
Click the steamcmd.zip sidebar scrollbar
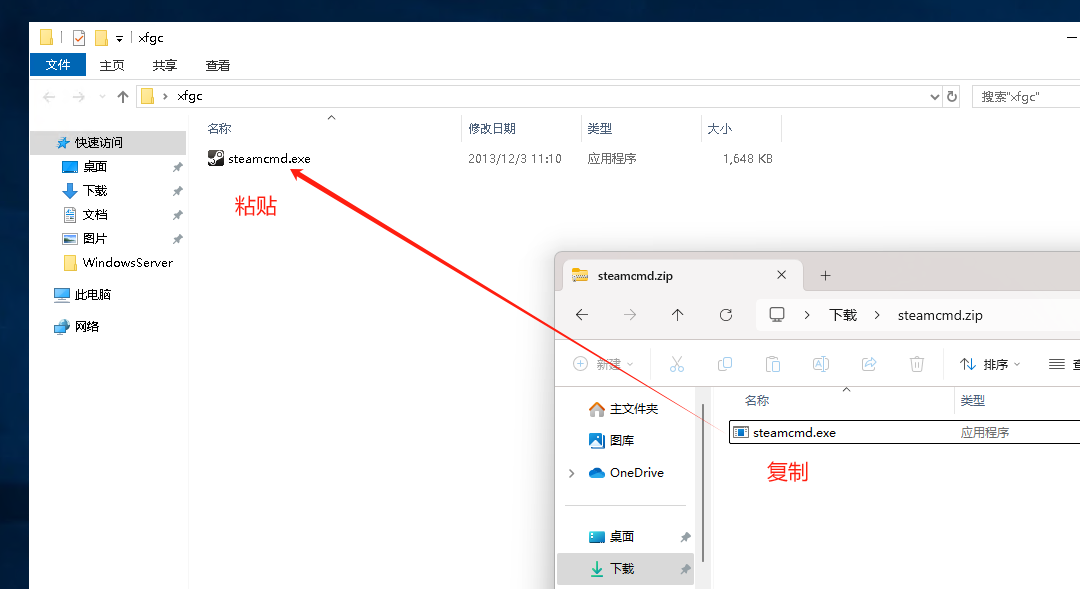(x=703, y=483)
